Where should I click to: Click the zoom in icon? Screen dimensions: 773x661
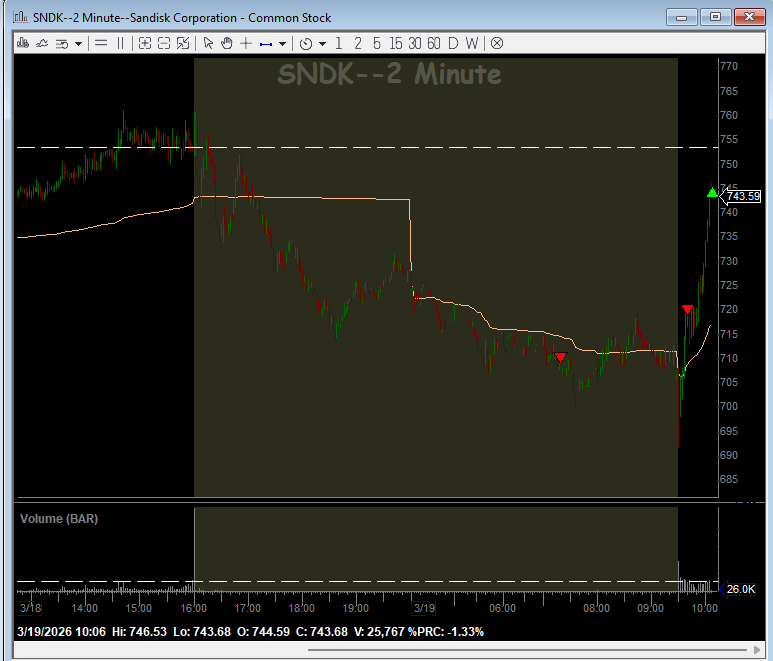[144, 43]
